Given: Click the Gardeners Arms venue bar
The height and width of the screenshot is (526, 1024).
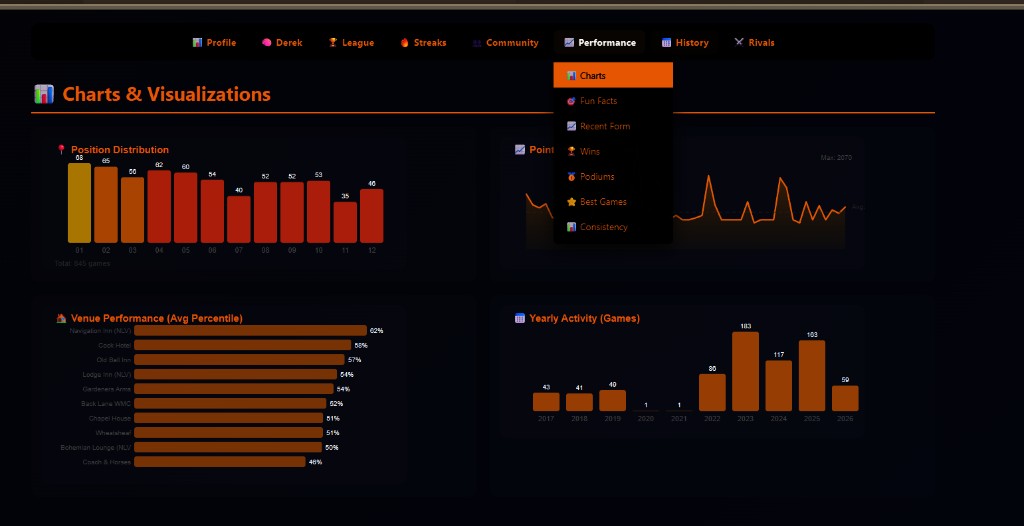Looking at the screenshot, I should pyautogui.click(x=234, y=389).
